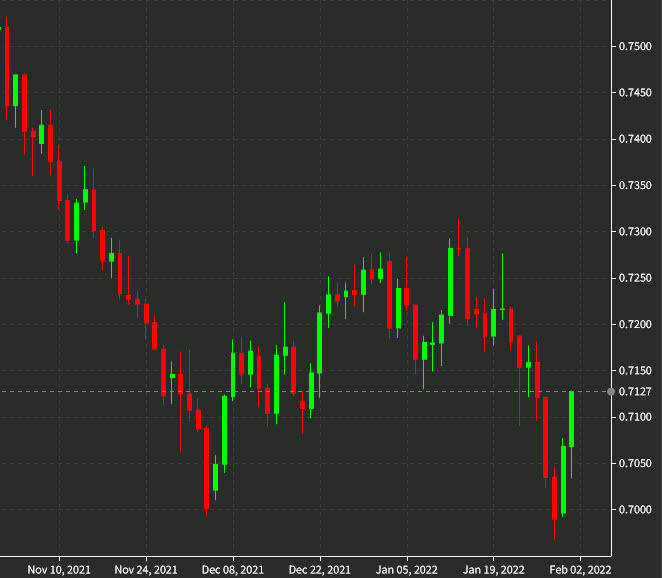Click the Jan 19, 2022 date label
Viewport: 662px width, 578px height.
493,569
